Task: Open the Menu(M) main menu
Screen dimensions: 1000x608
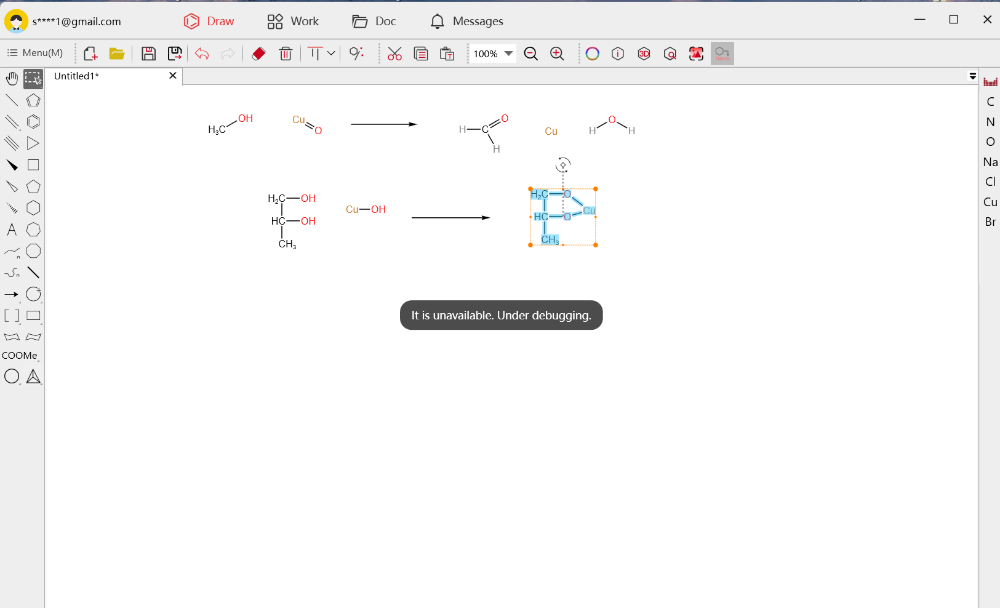Action: (35, 53)
